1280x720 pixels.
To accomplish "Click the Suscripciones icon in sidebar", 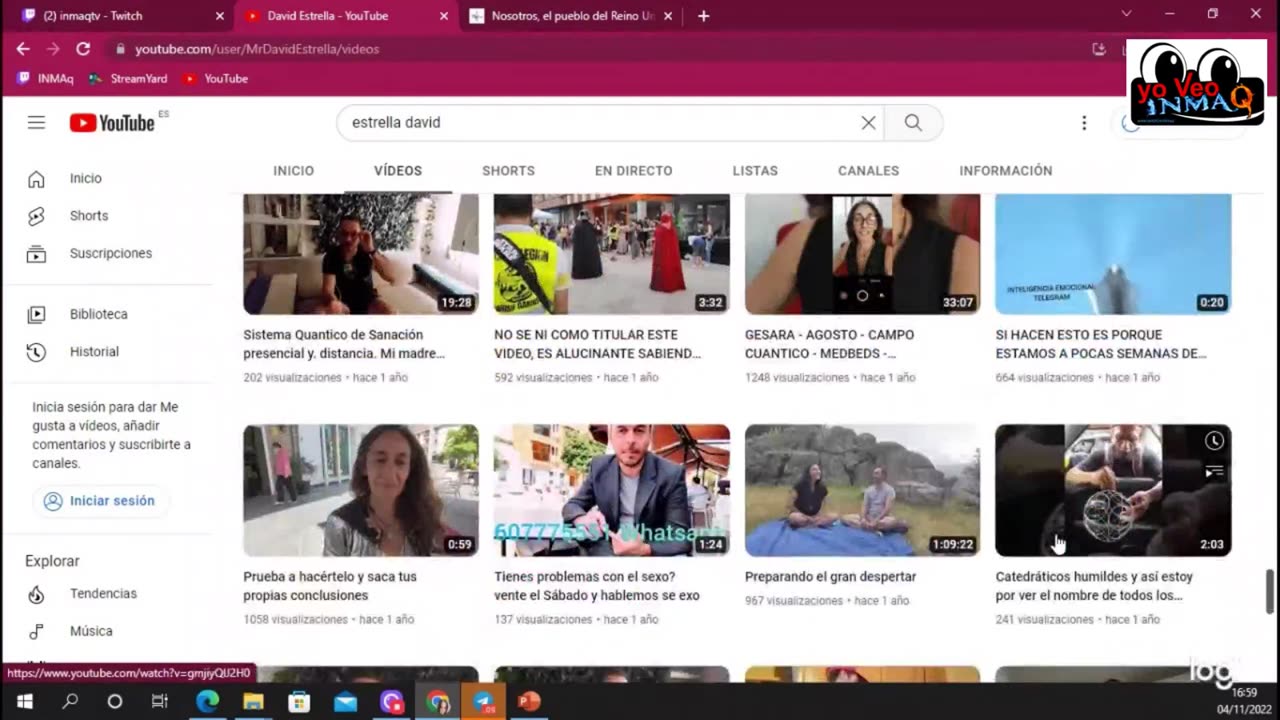I will [x=36, y=254].
